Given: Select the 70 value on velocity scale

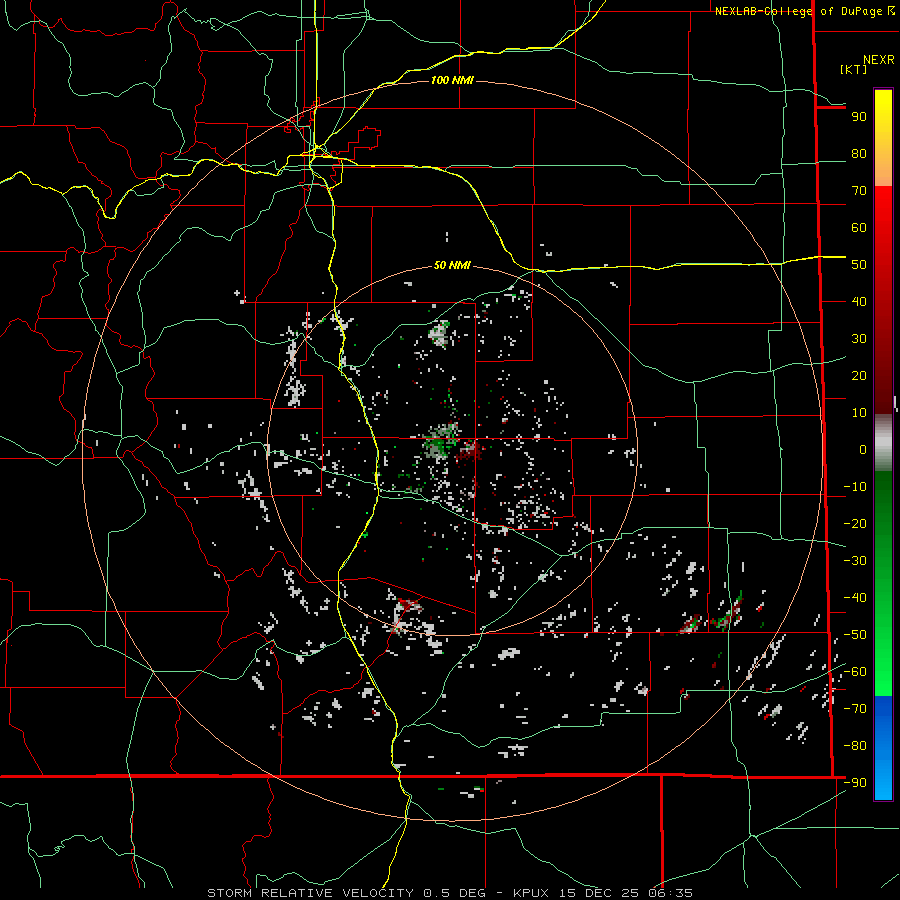Looking at the screenshot, I should click(x=859, y=191).
